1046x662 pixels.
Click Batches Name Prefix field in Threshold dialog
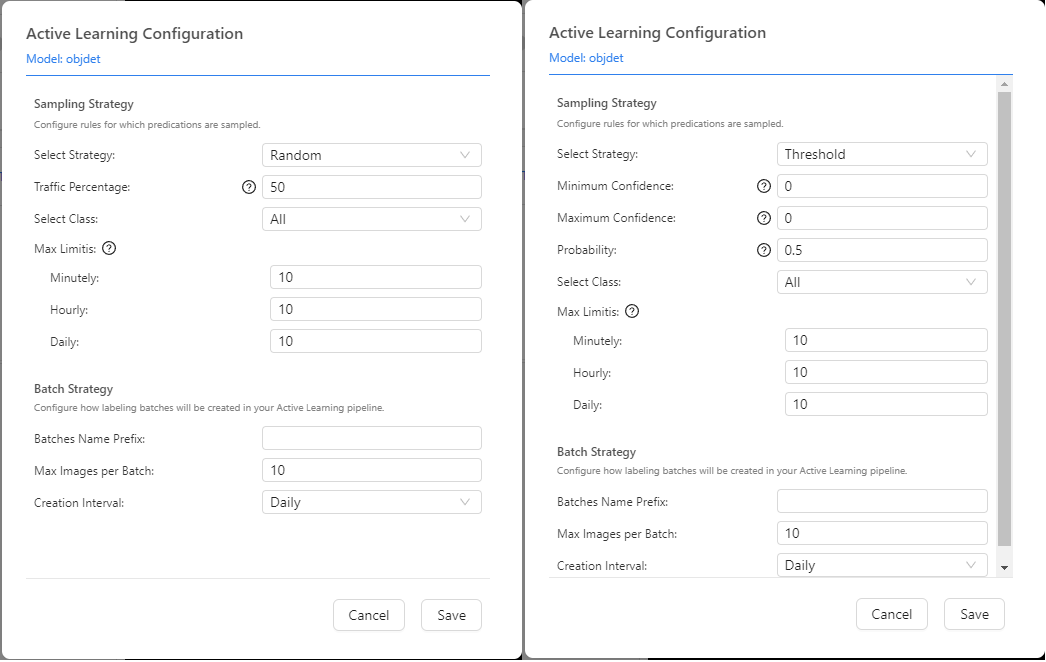click(x=882, y=501)
